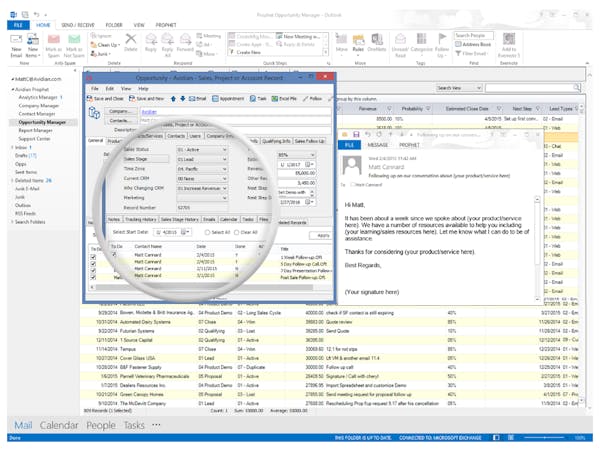Click the OneNote ribbon icon
The image size is (600, 450).
click(x=377, y=42)
